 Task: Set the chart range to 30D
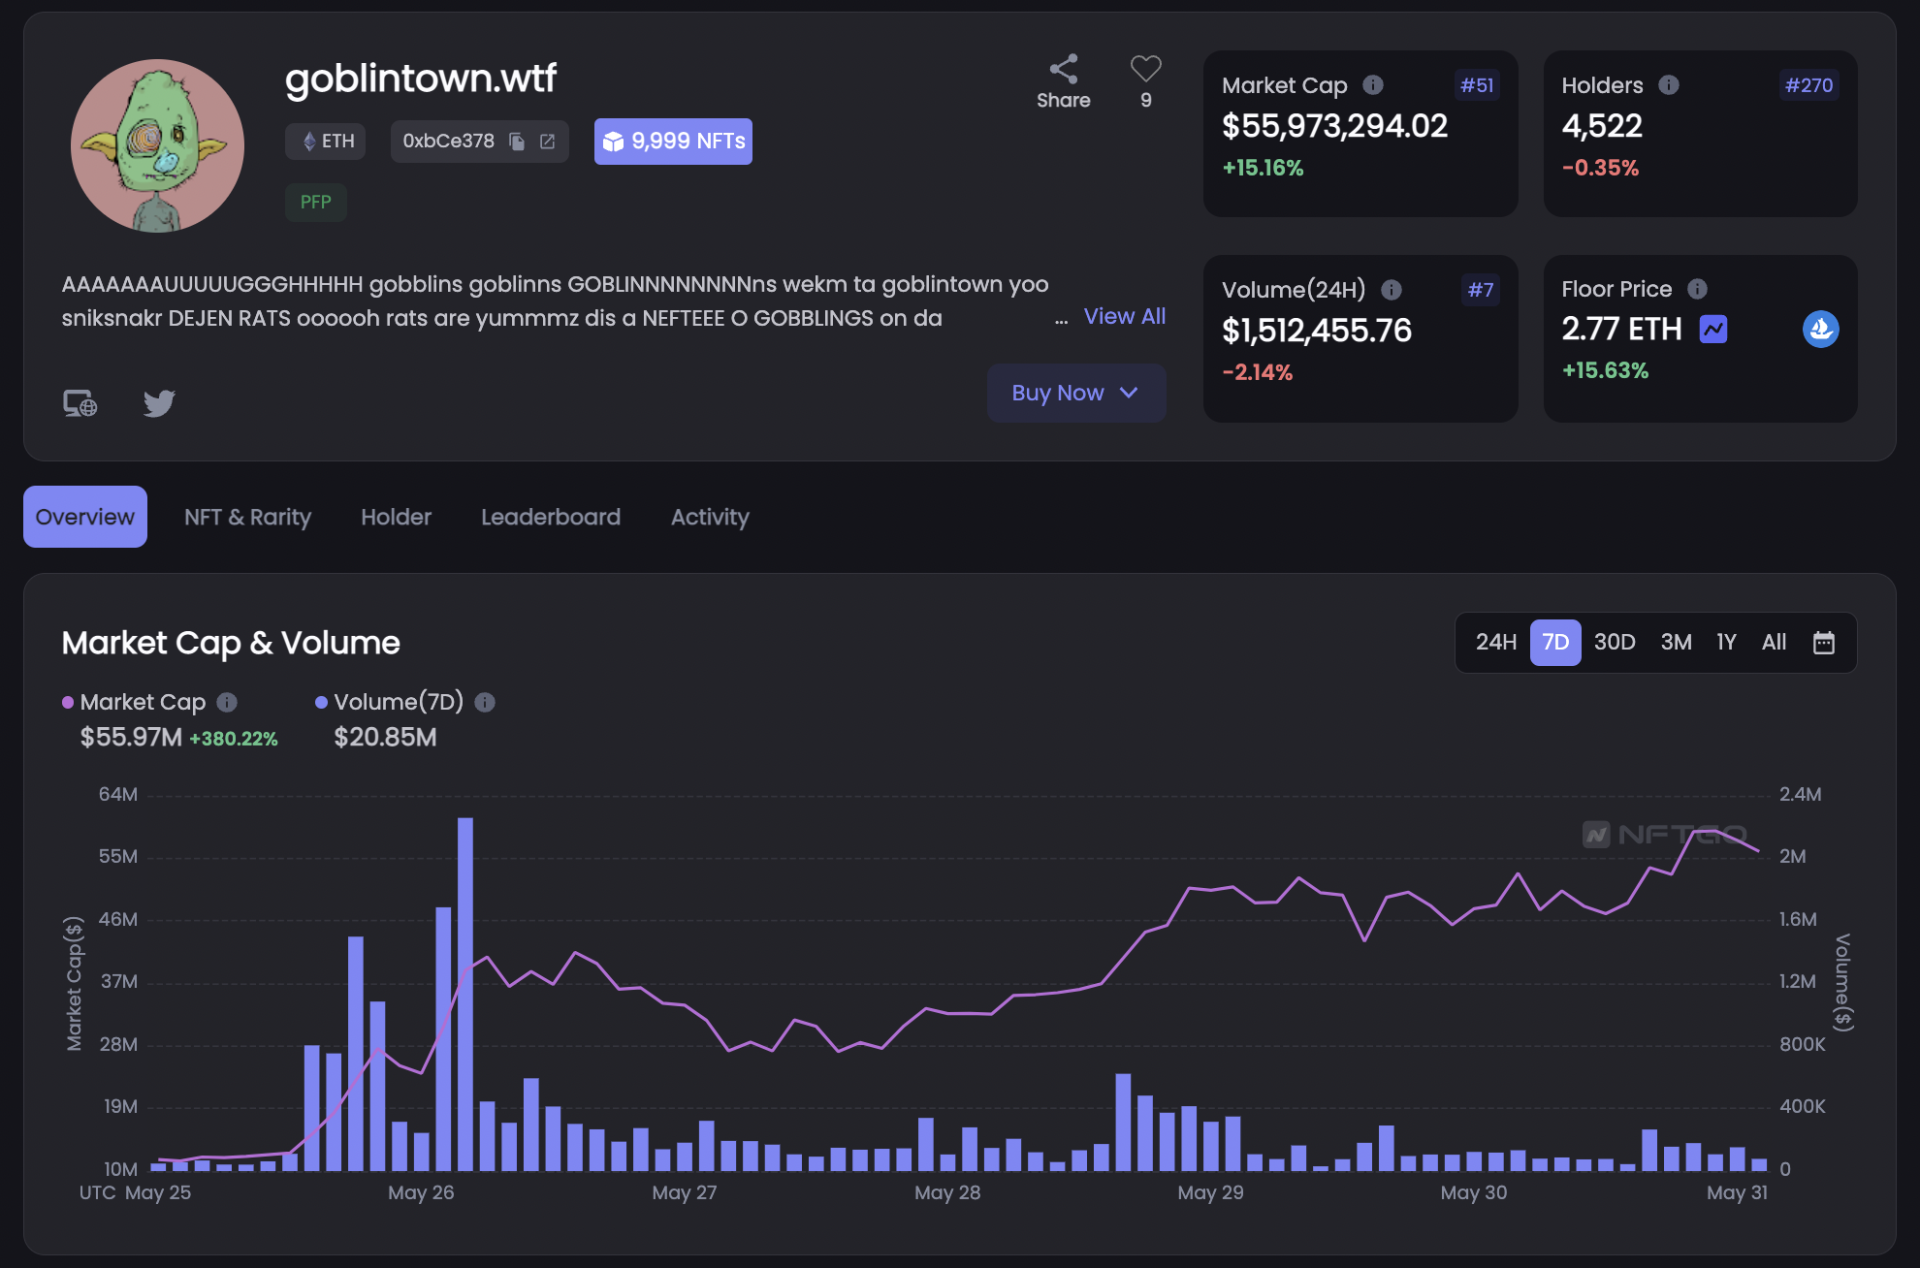(x=1614, y=642)
